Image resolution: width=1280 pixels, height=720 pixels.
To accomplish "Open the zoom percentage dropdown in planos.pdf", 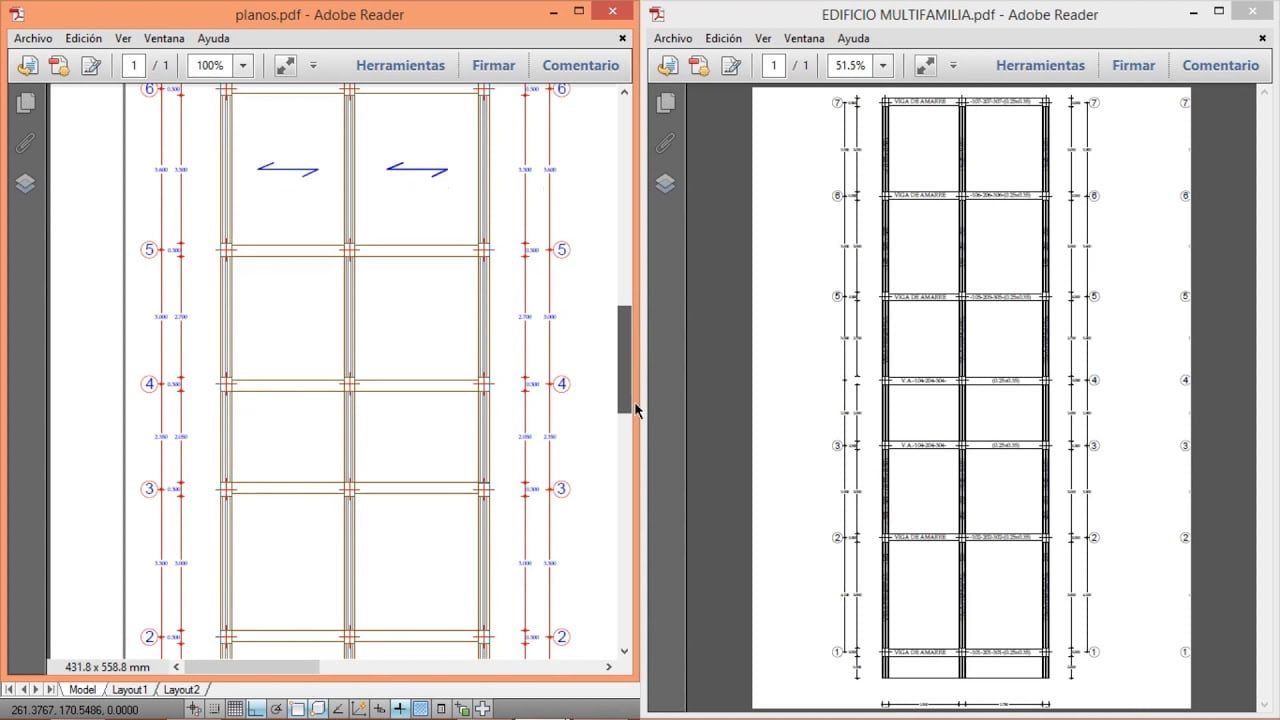I will click(x=242, y=65).
